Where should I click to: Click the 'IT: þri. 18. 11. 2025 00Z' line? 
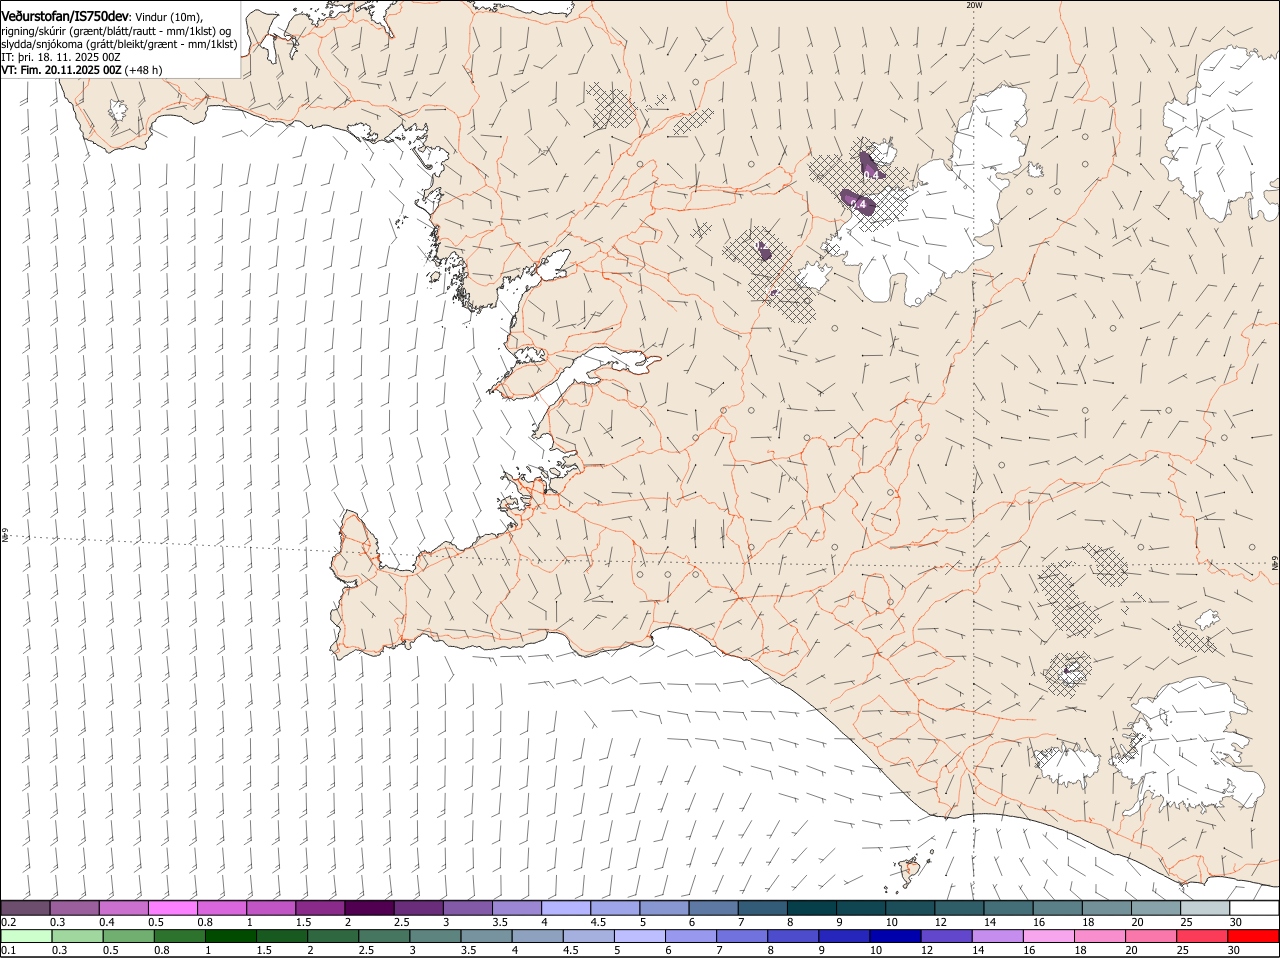pos(61,57)
